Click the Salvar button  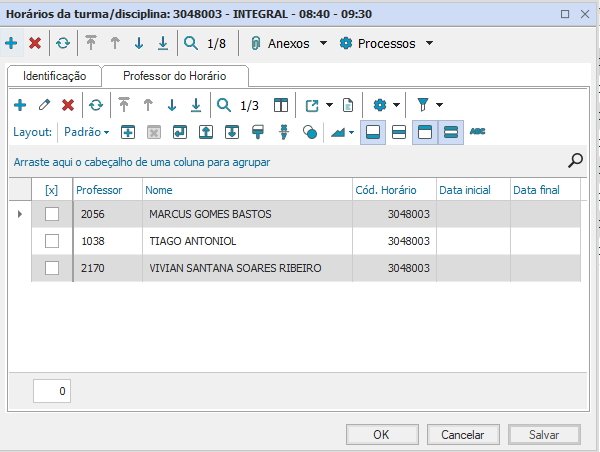coord(543,435)
